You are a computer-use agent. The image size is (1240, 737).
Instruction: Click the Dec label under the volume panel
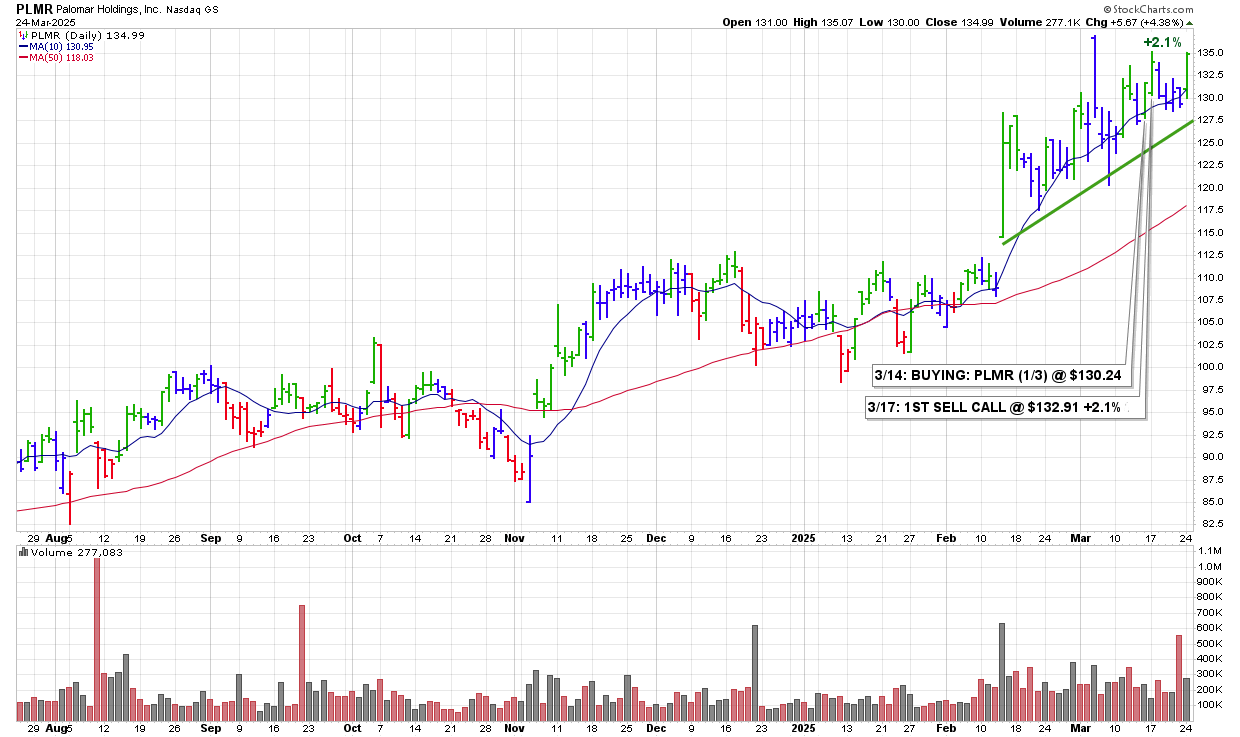point(657,729)
